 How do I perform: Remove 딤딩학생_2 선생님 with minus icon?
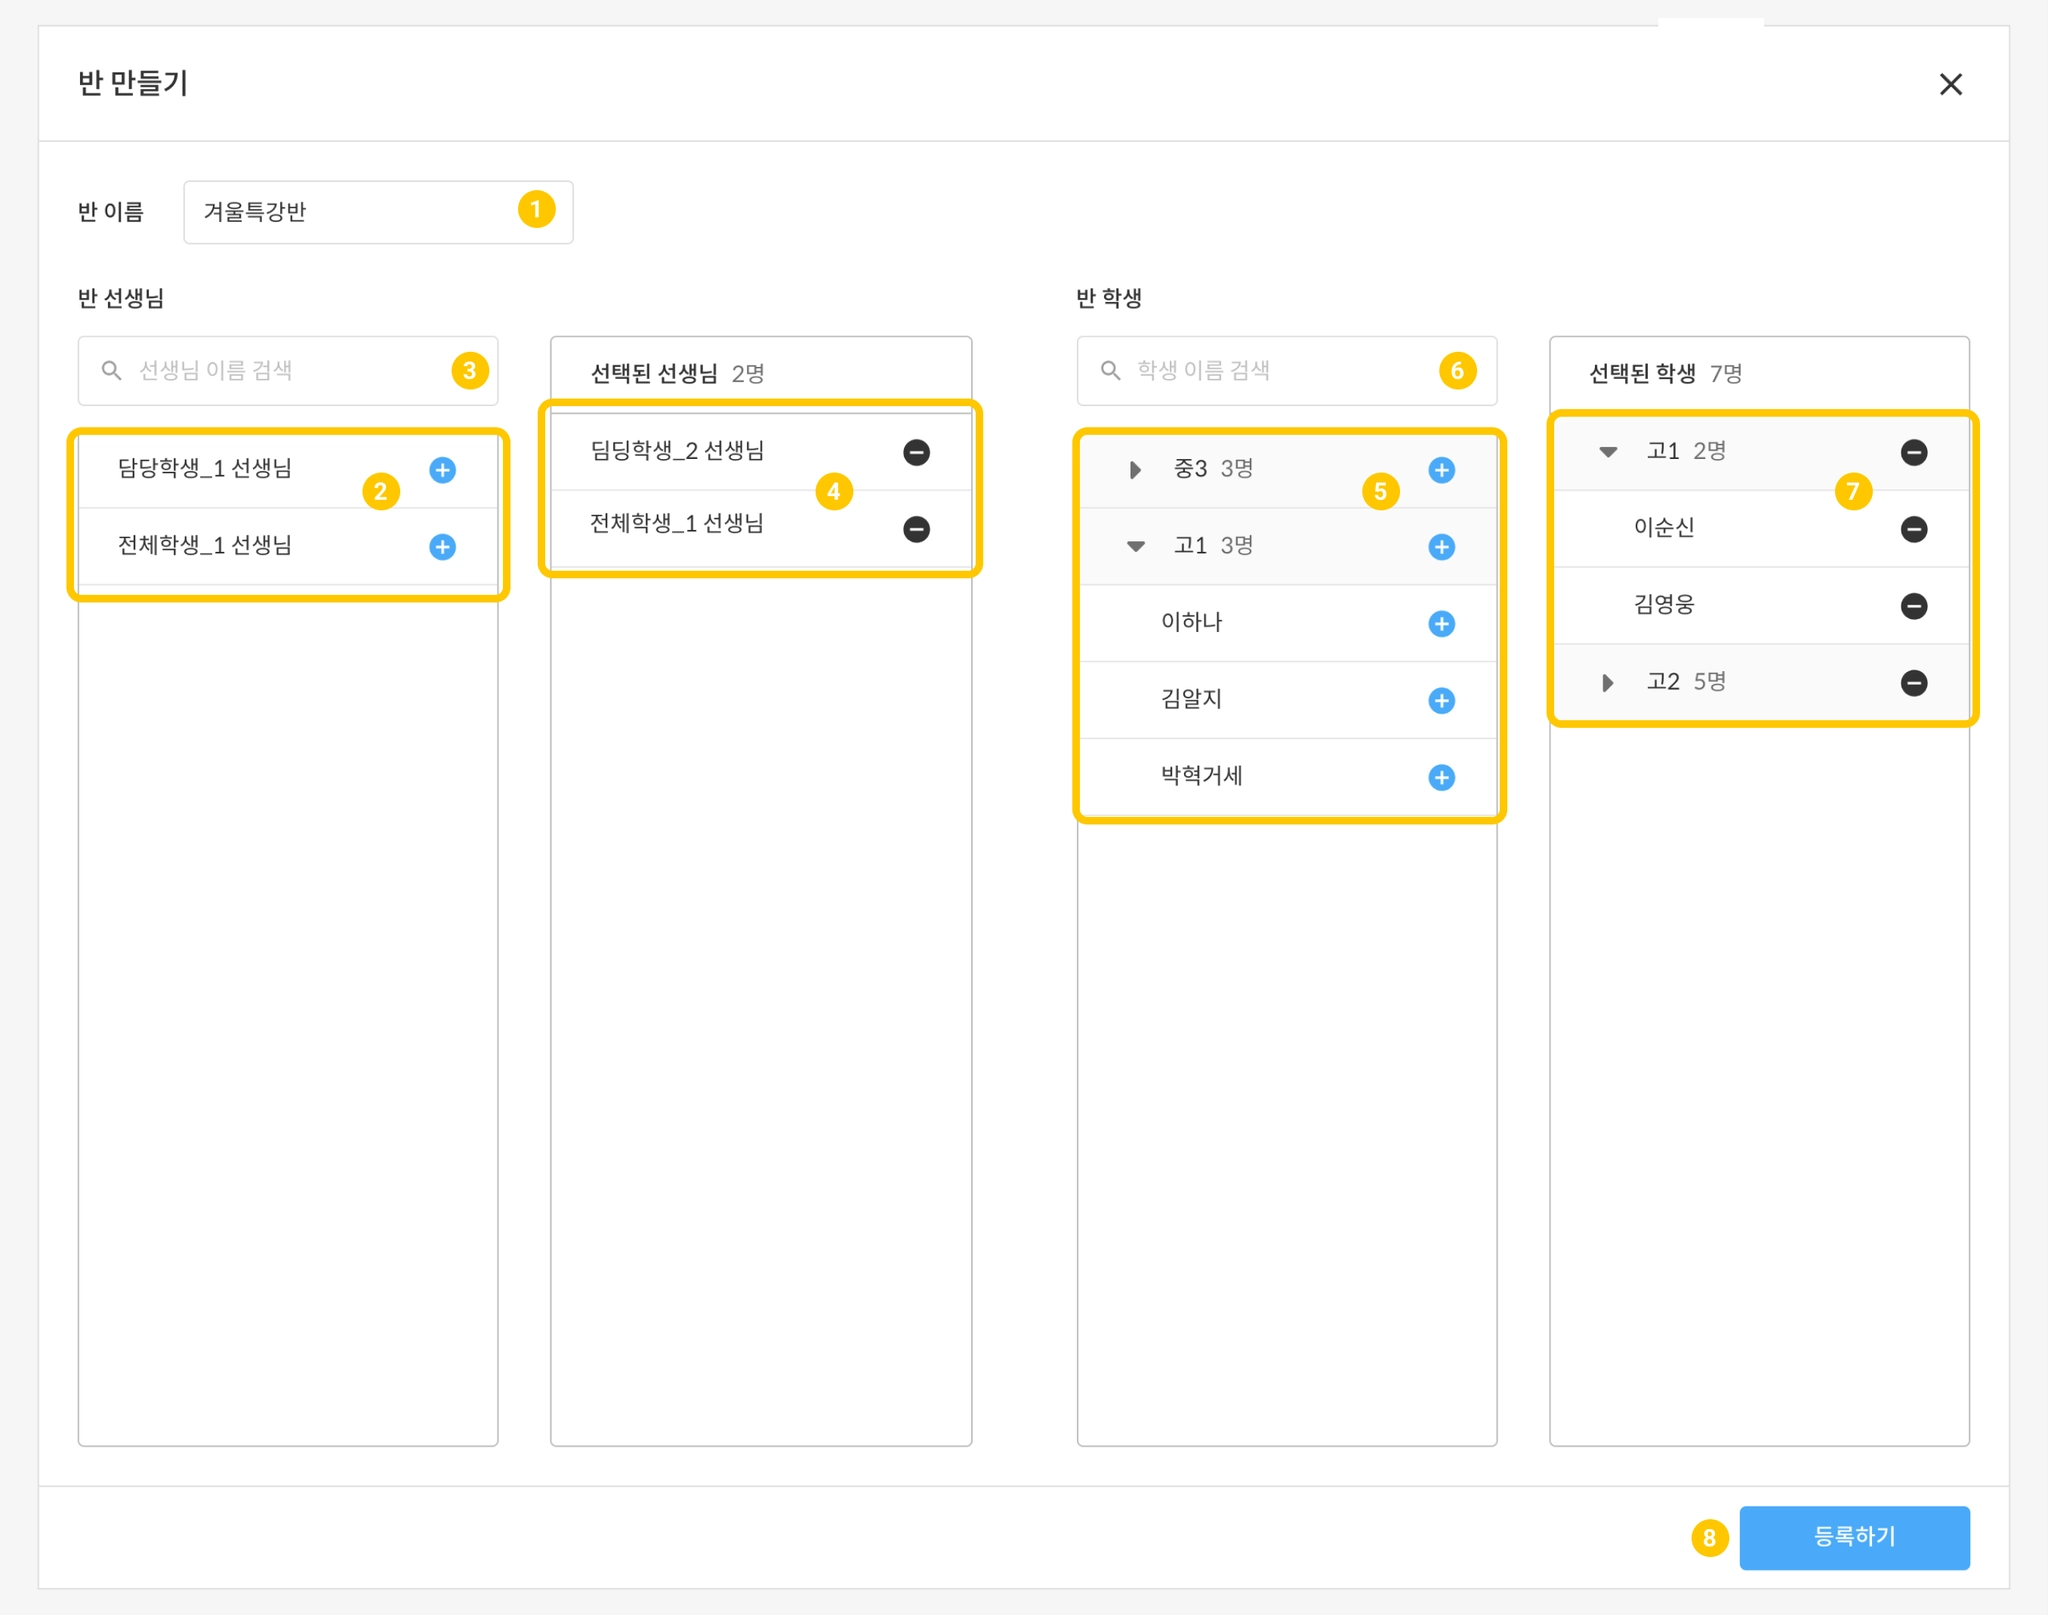[x=916, y=452]
